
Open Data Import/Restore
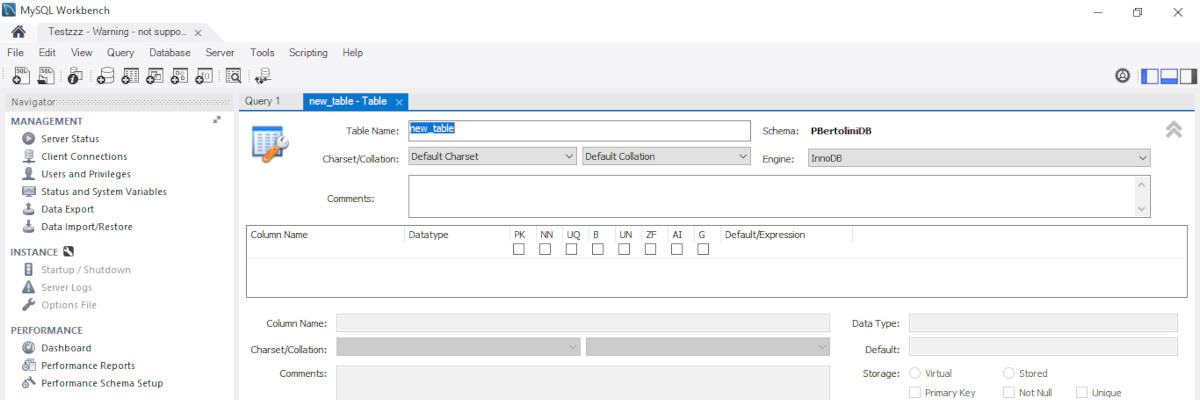point(86,227)
